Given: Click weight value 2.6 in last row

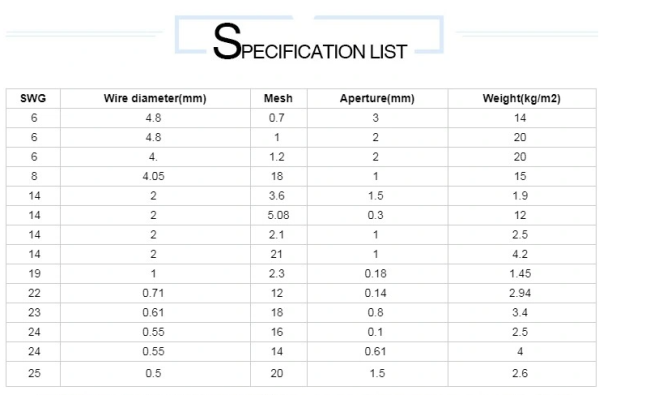Looking at the screenshot, I should coord(520,373).
